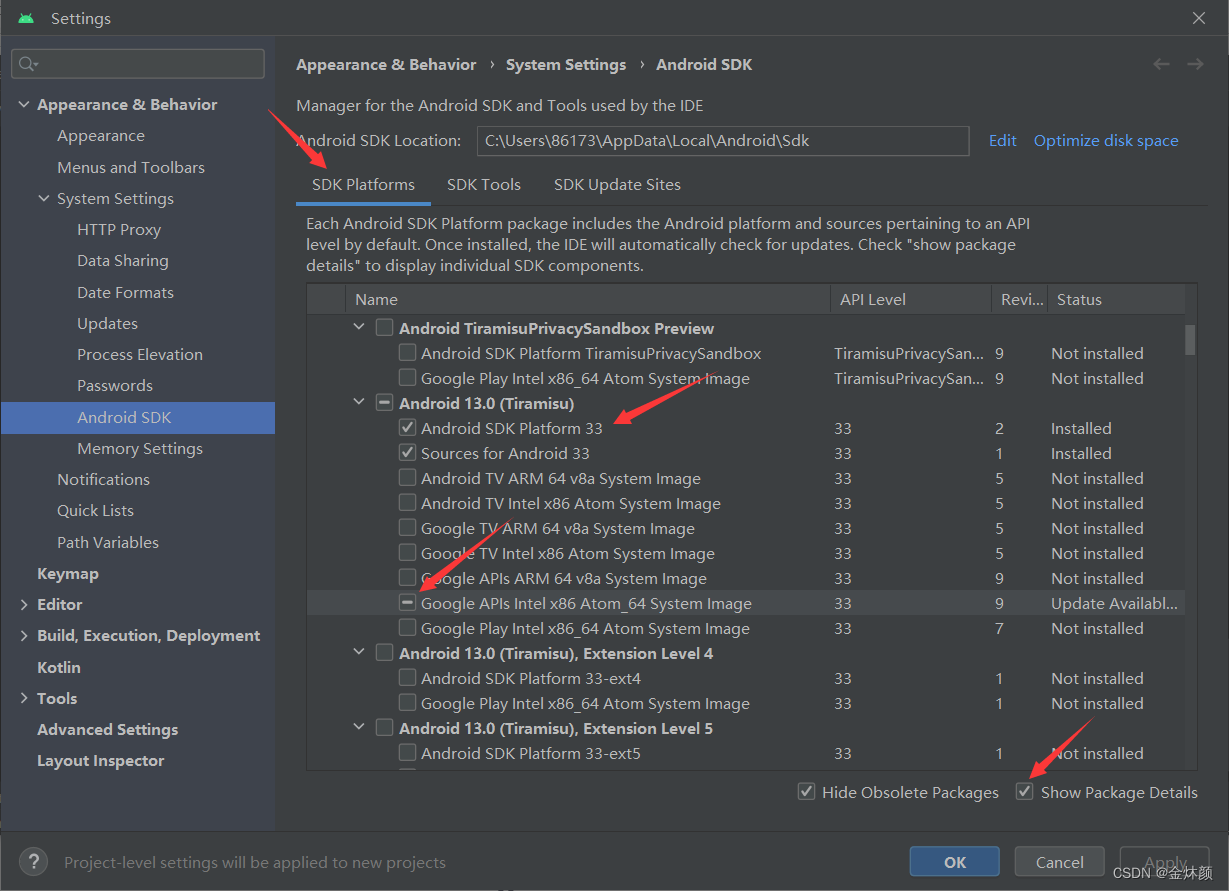The height and width of the screenshot is (891, 1229).
Task: Uncheck Sources for Android 33
Action: (408, 453)
